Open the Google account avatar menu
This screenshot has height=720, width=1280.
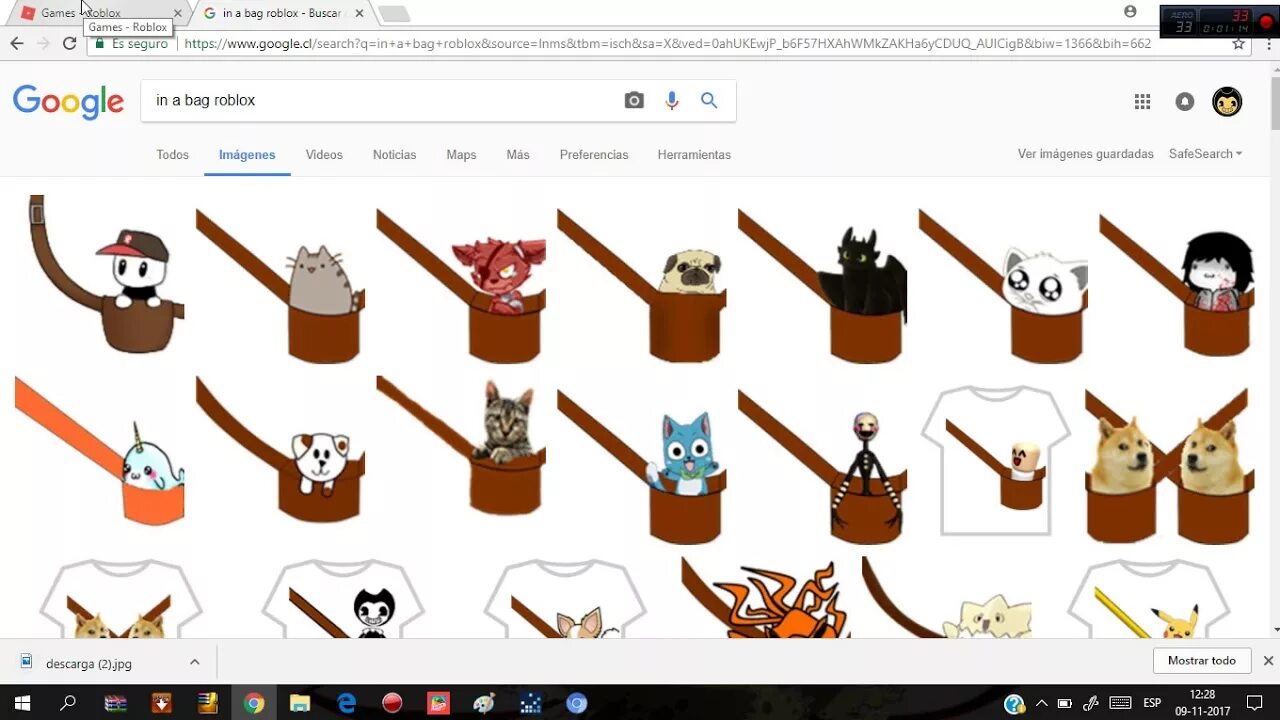point(1227,101)
